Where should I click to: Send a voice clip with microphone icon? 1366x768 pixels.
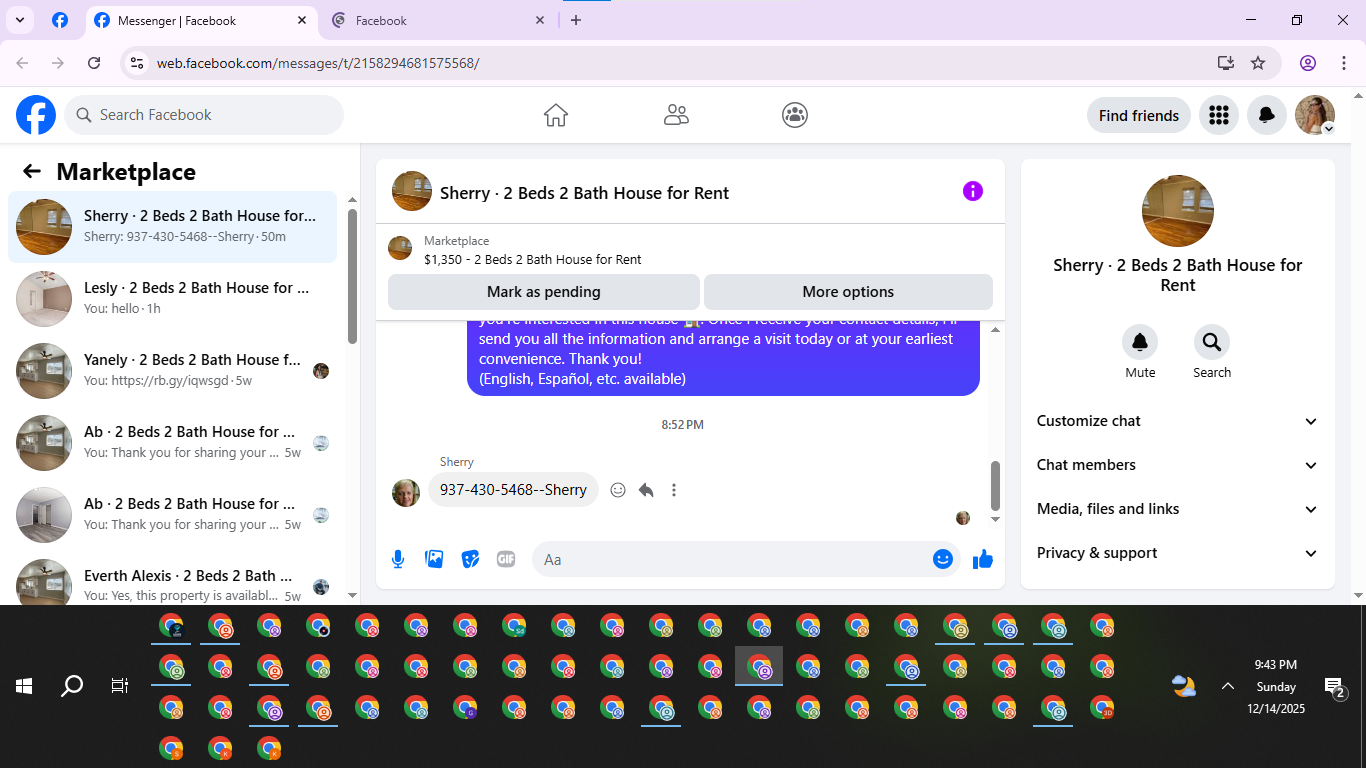pyautogui.click(x=398, y=559)
